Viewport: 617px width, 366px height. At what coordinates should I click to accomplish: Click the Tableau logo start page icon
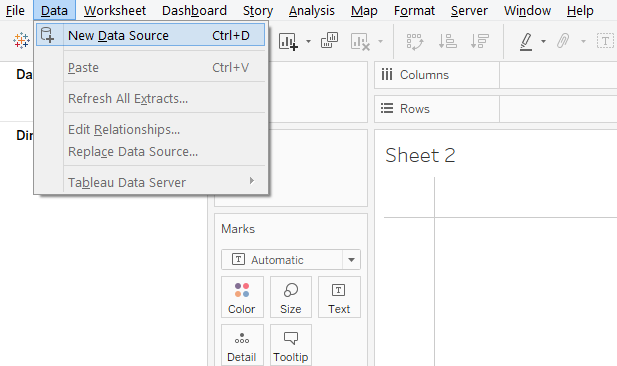coord(21,41)
